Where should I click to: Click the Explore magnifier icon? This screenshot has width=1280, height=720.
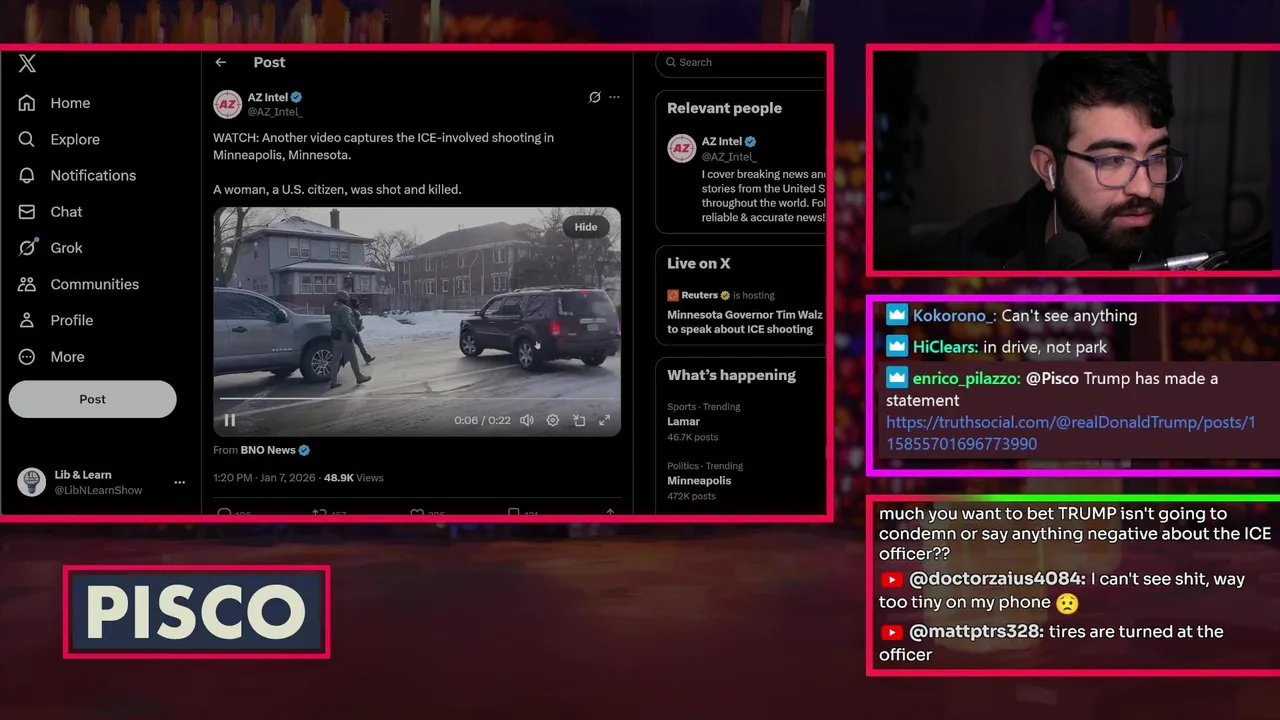(27, 139)
